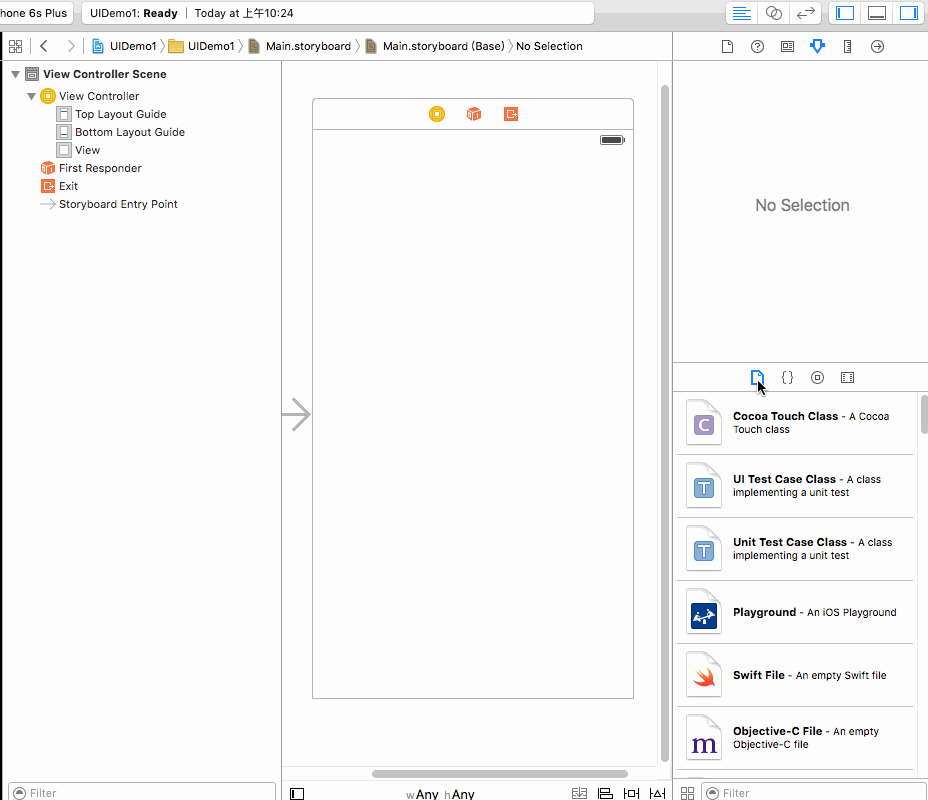This screenshot has height=800, width=928.
Task: Open the wAny hAny size class selector
Action: [x=441, y=793]
